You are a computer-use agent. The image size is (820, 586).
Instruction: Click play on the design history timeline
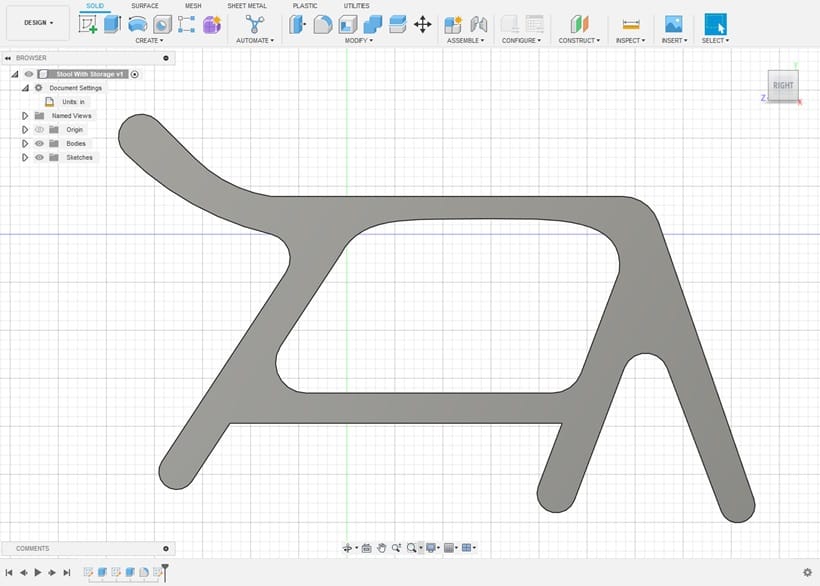pos(38,573)
